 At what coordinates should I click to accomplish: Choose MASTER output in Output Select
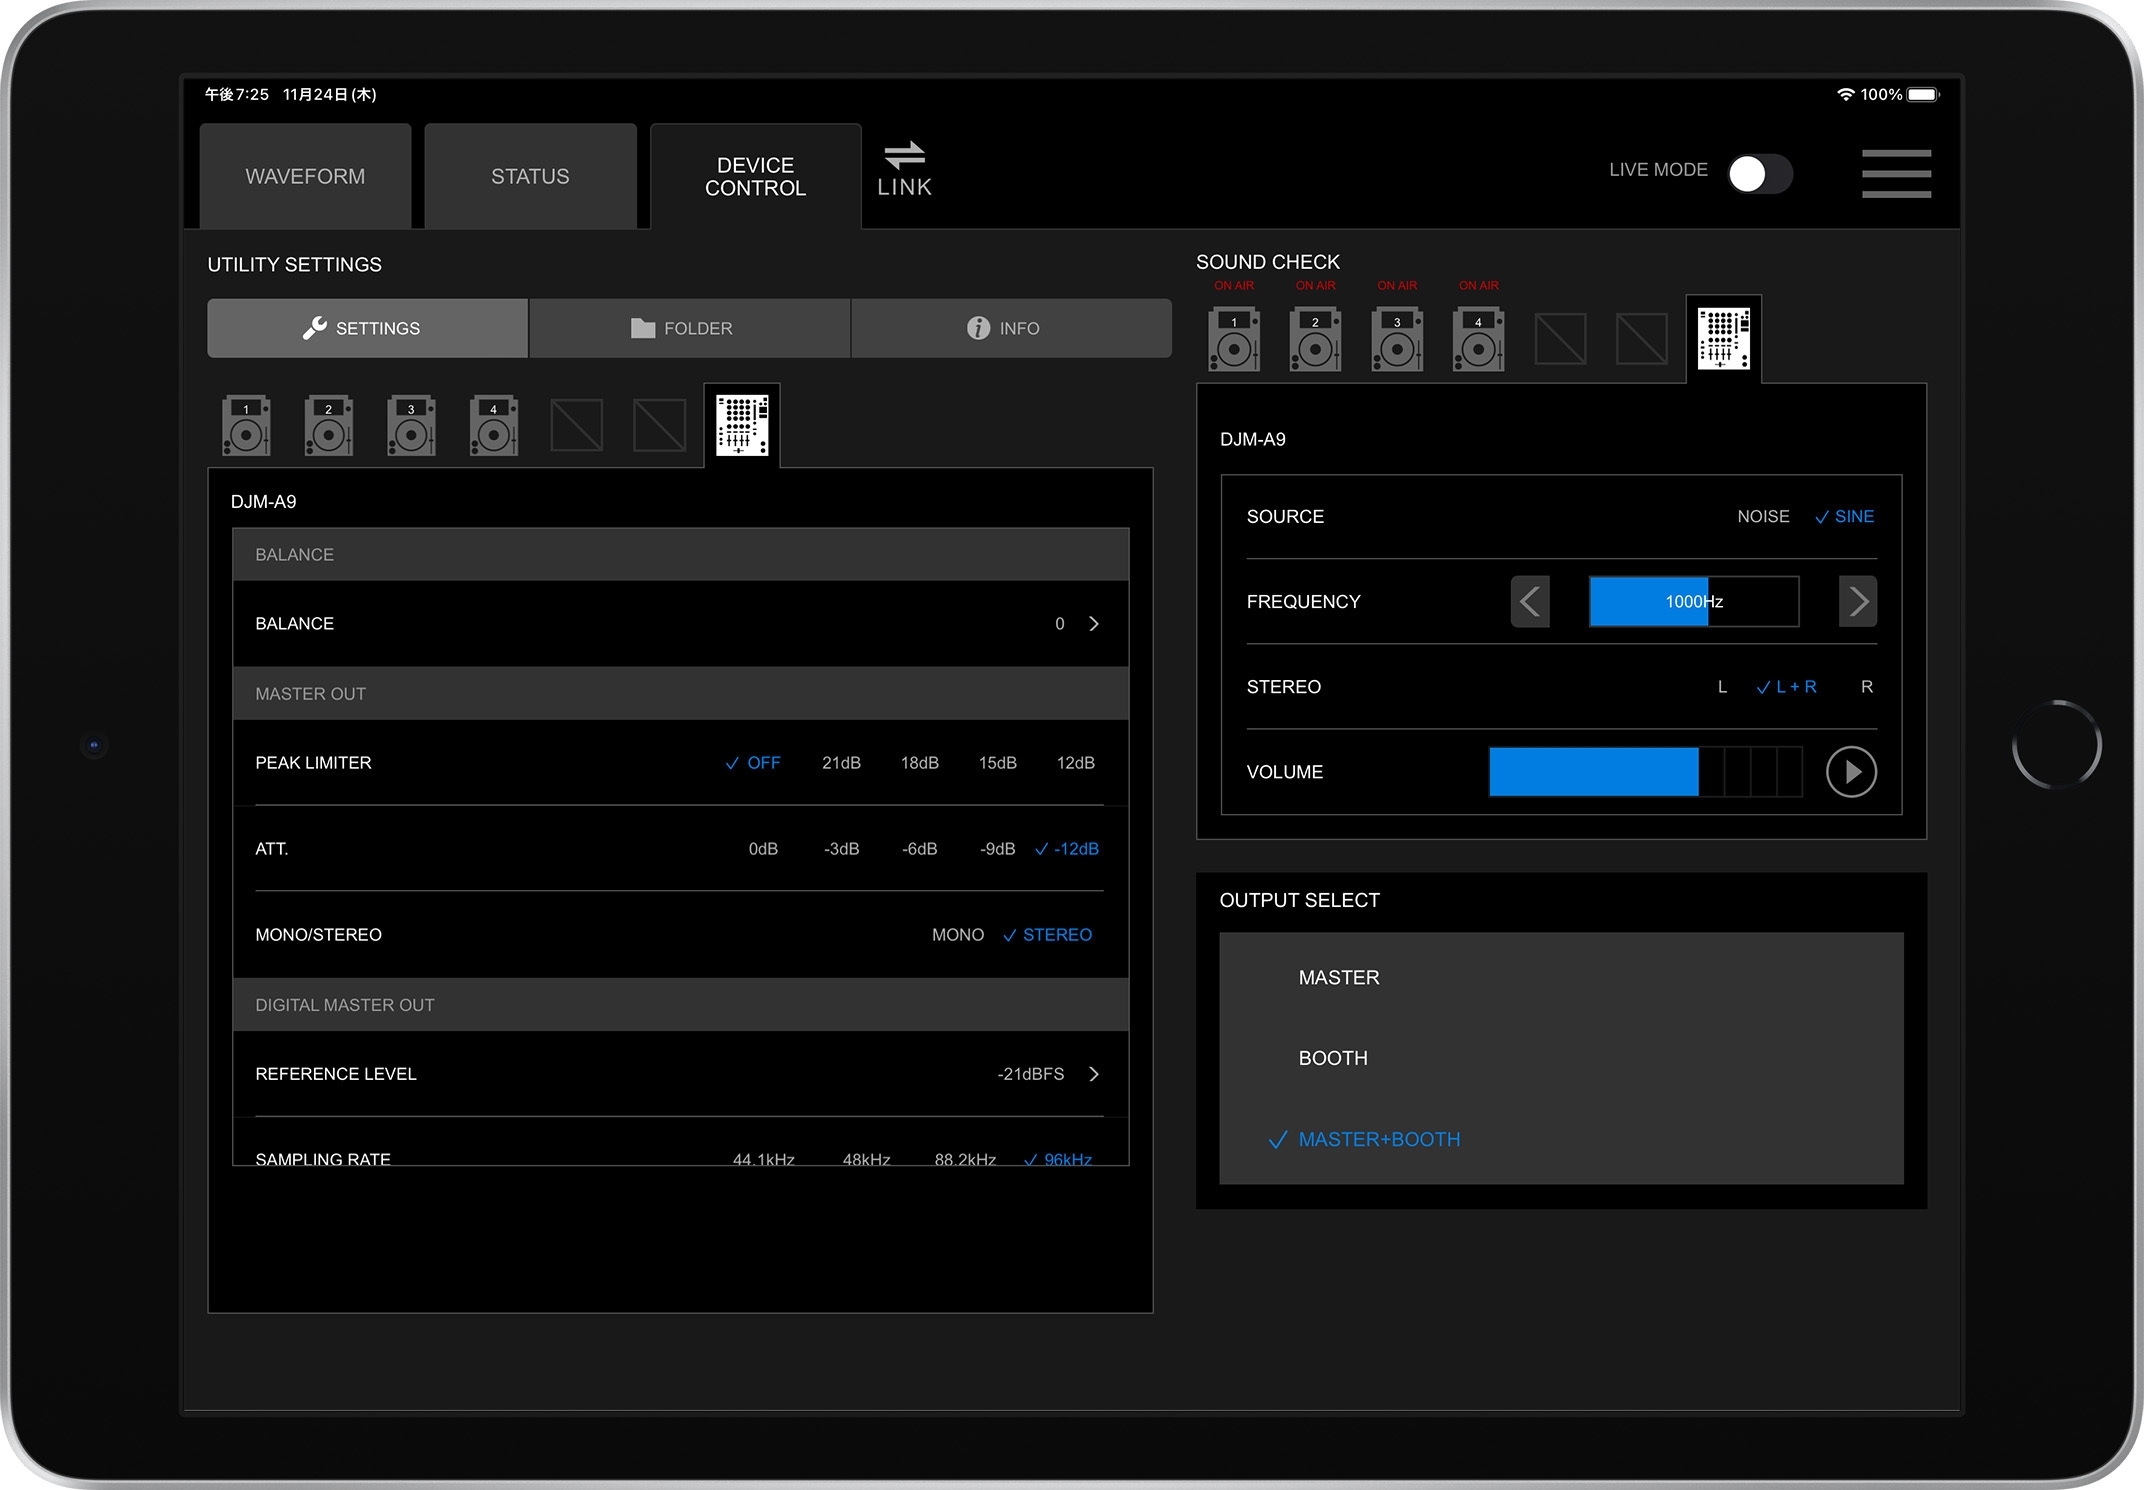coord(1338,977)
